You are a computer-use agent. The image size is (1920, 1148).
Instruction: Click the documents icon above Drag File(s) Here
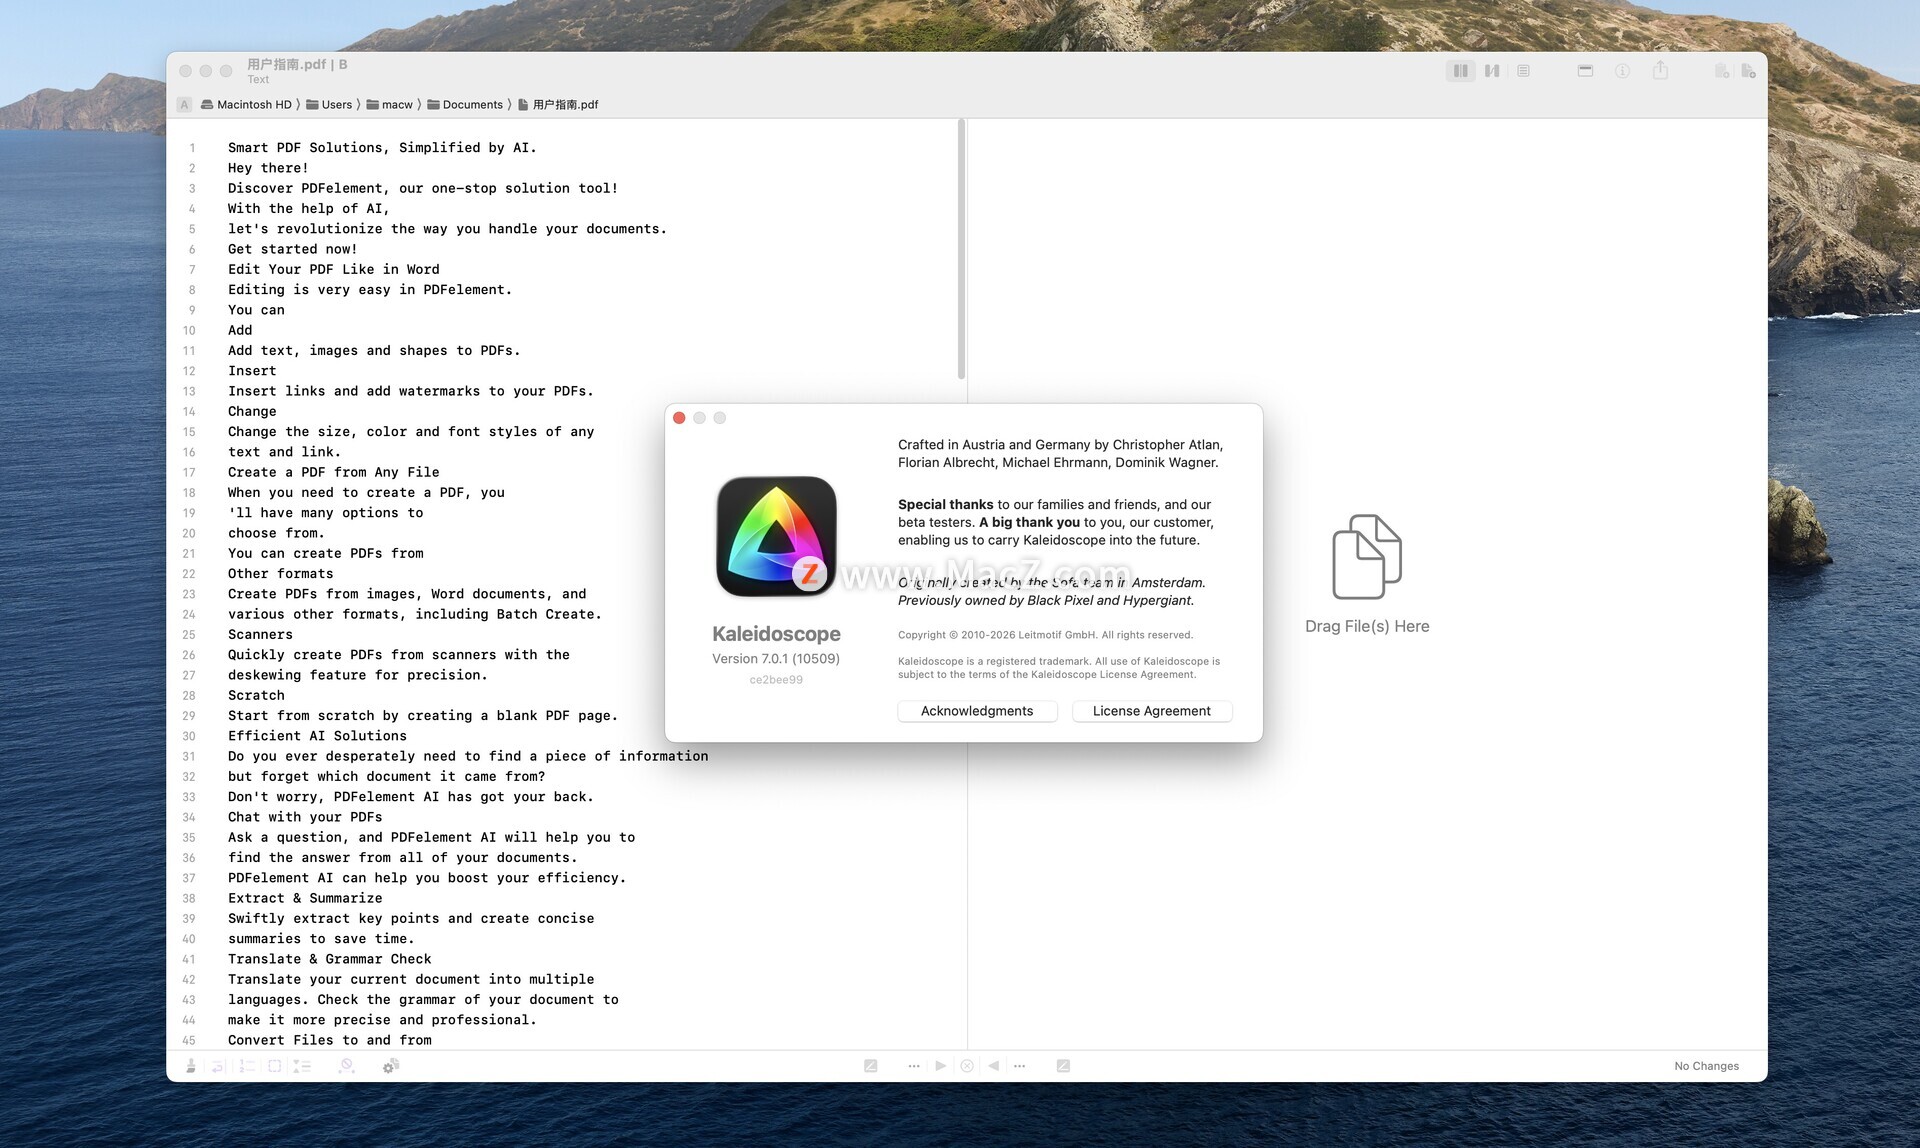(1367, 557)
